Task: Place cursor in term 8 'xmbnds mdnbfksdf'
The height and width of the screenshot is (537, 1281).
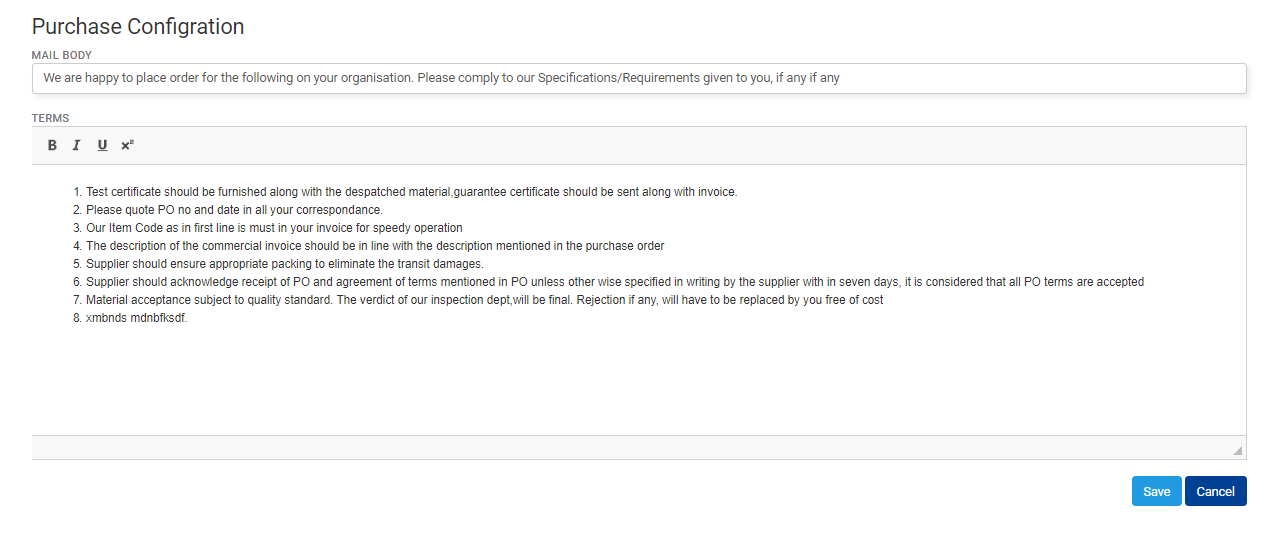Action: tap(136, 318)
